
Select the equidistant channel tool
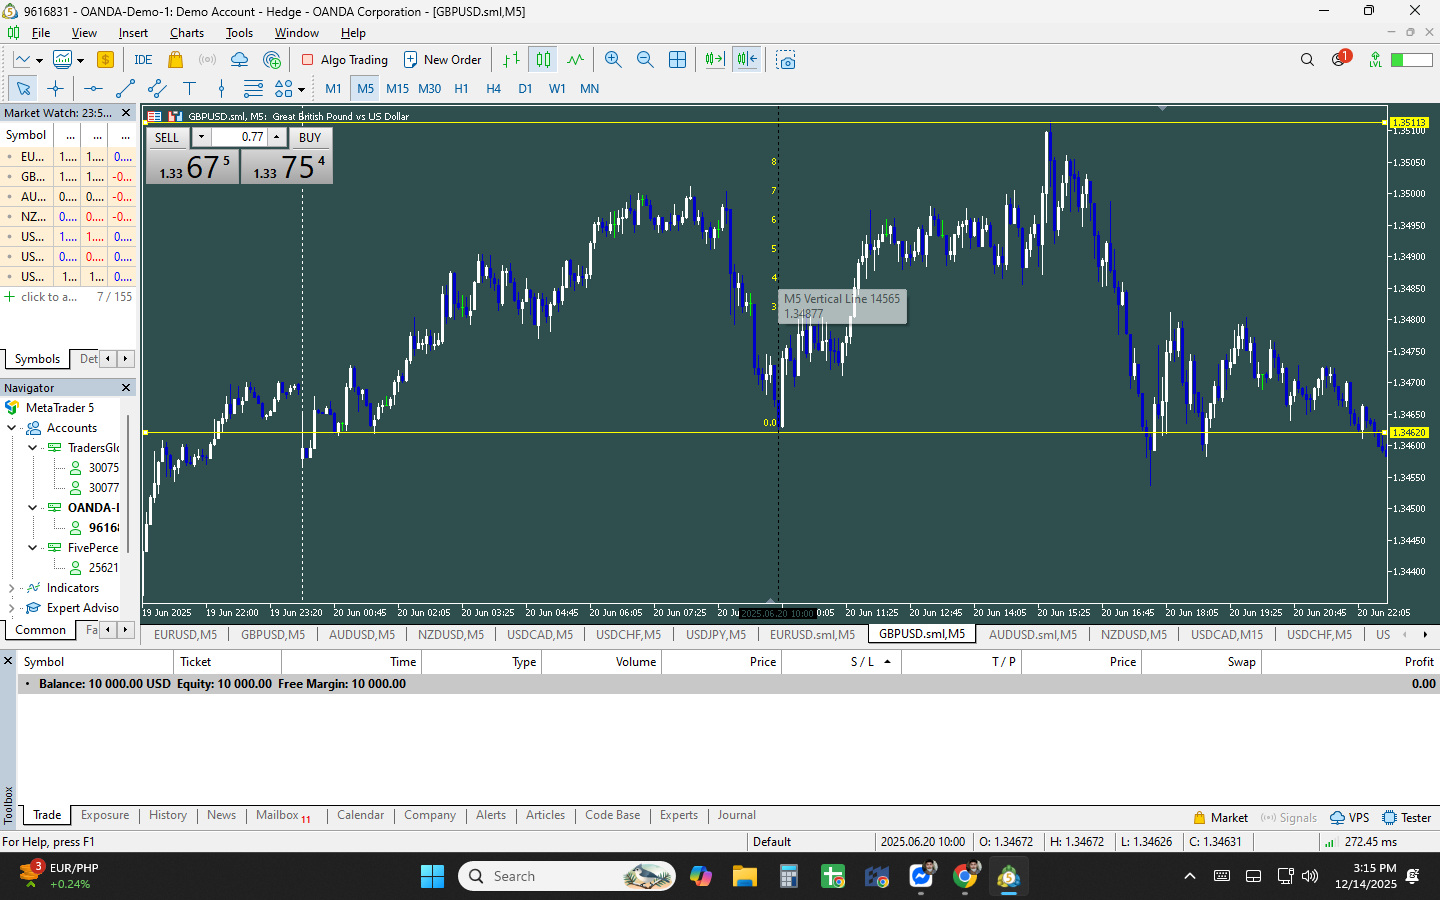pyautogui.click(x=157, y=89)
